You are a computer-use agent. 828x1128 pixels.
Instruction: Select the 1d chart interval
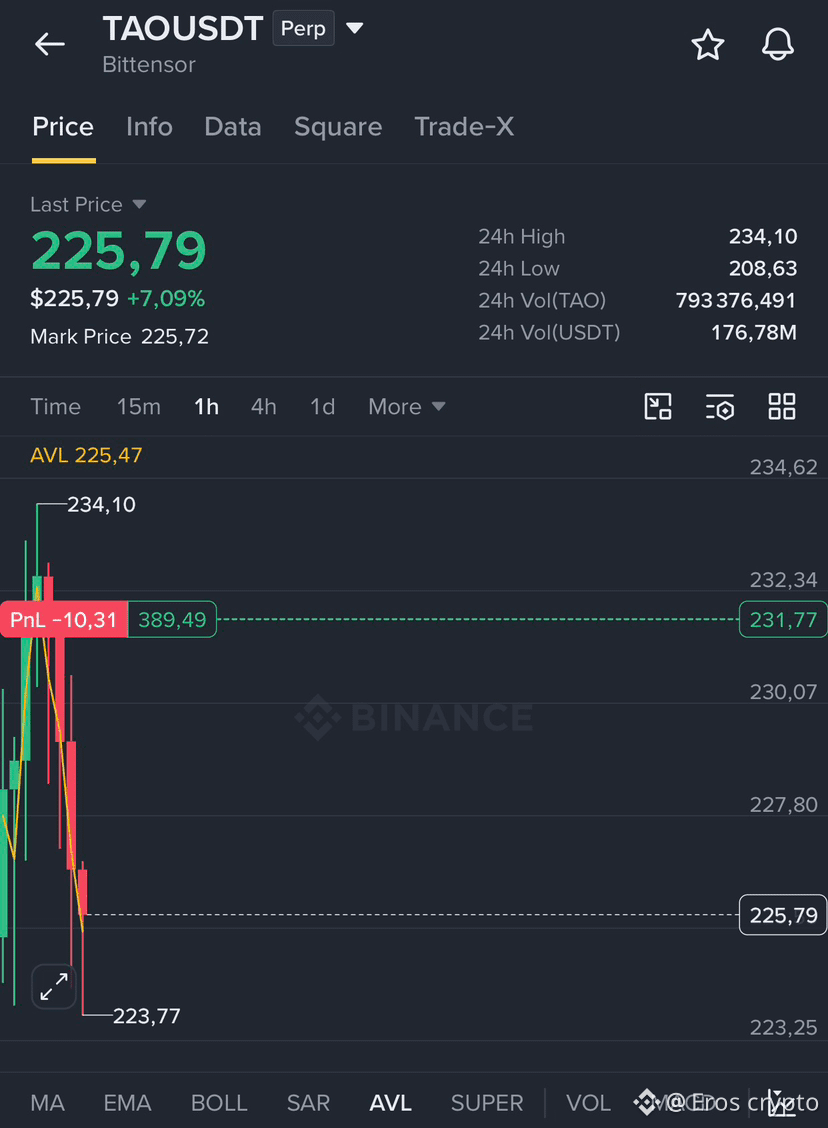tap(322, 406)
